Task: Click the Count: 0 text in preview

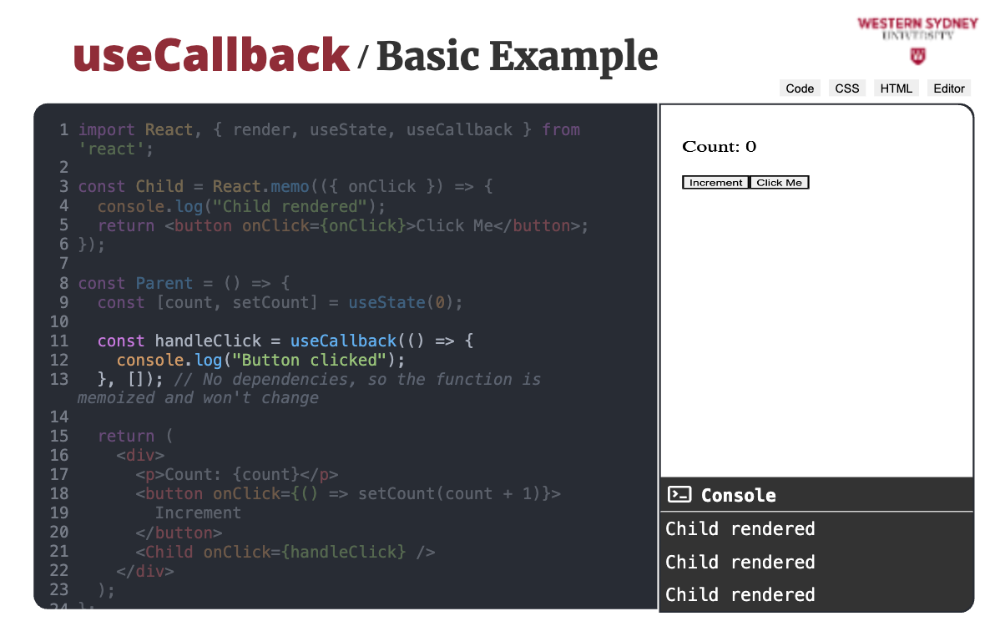Action: click(719, 147)
